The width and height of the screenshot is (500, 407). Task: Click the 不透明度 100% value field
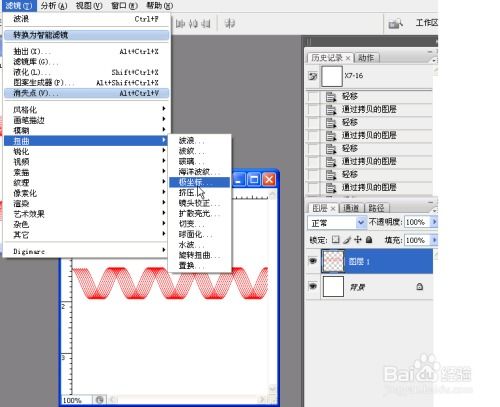pyautogui.click(x=417, y=222)
